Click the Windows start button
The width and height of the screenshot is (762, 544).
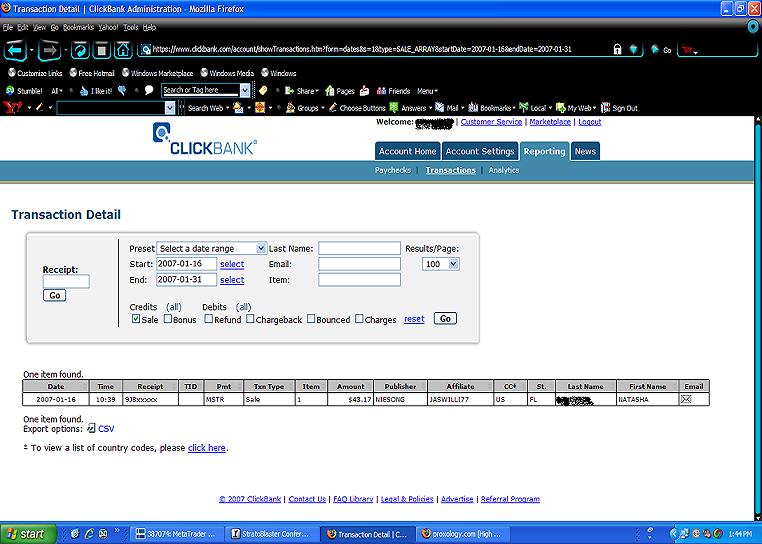(x=27, y=534)
